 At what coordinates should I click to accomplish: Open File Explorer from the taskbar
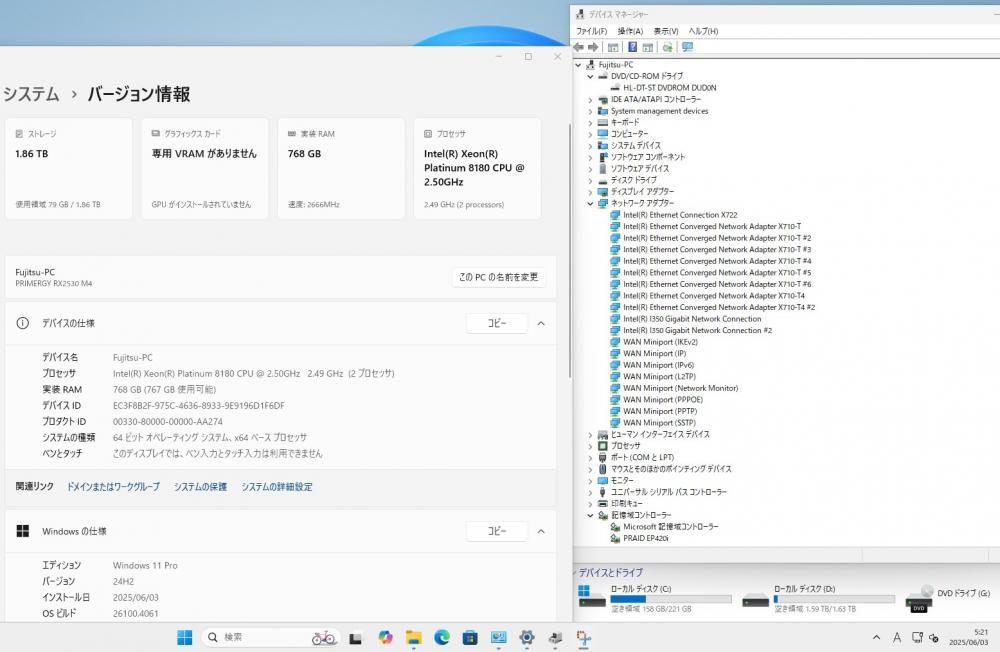(x=413, y=637)
